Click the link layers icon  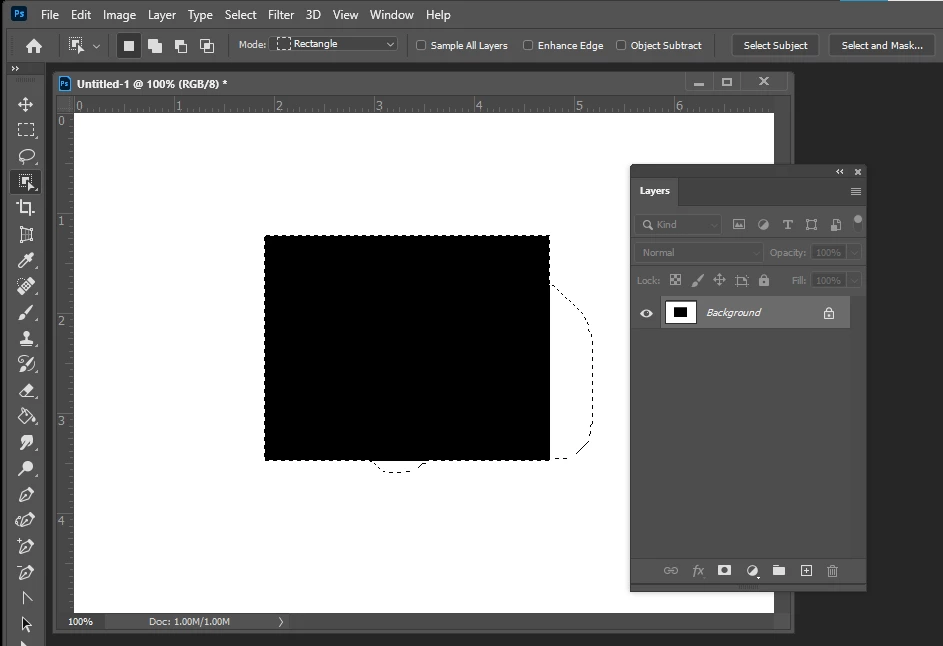[x=671, y=571]
